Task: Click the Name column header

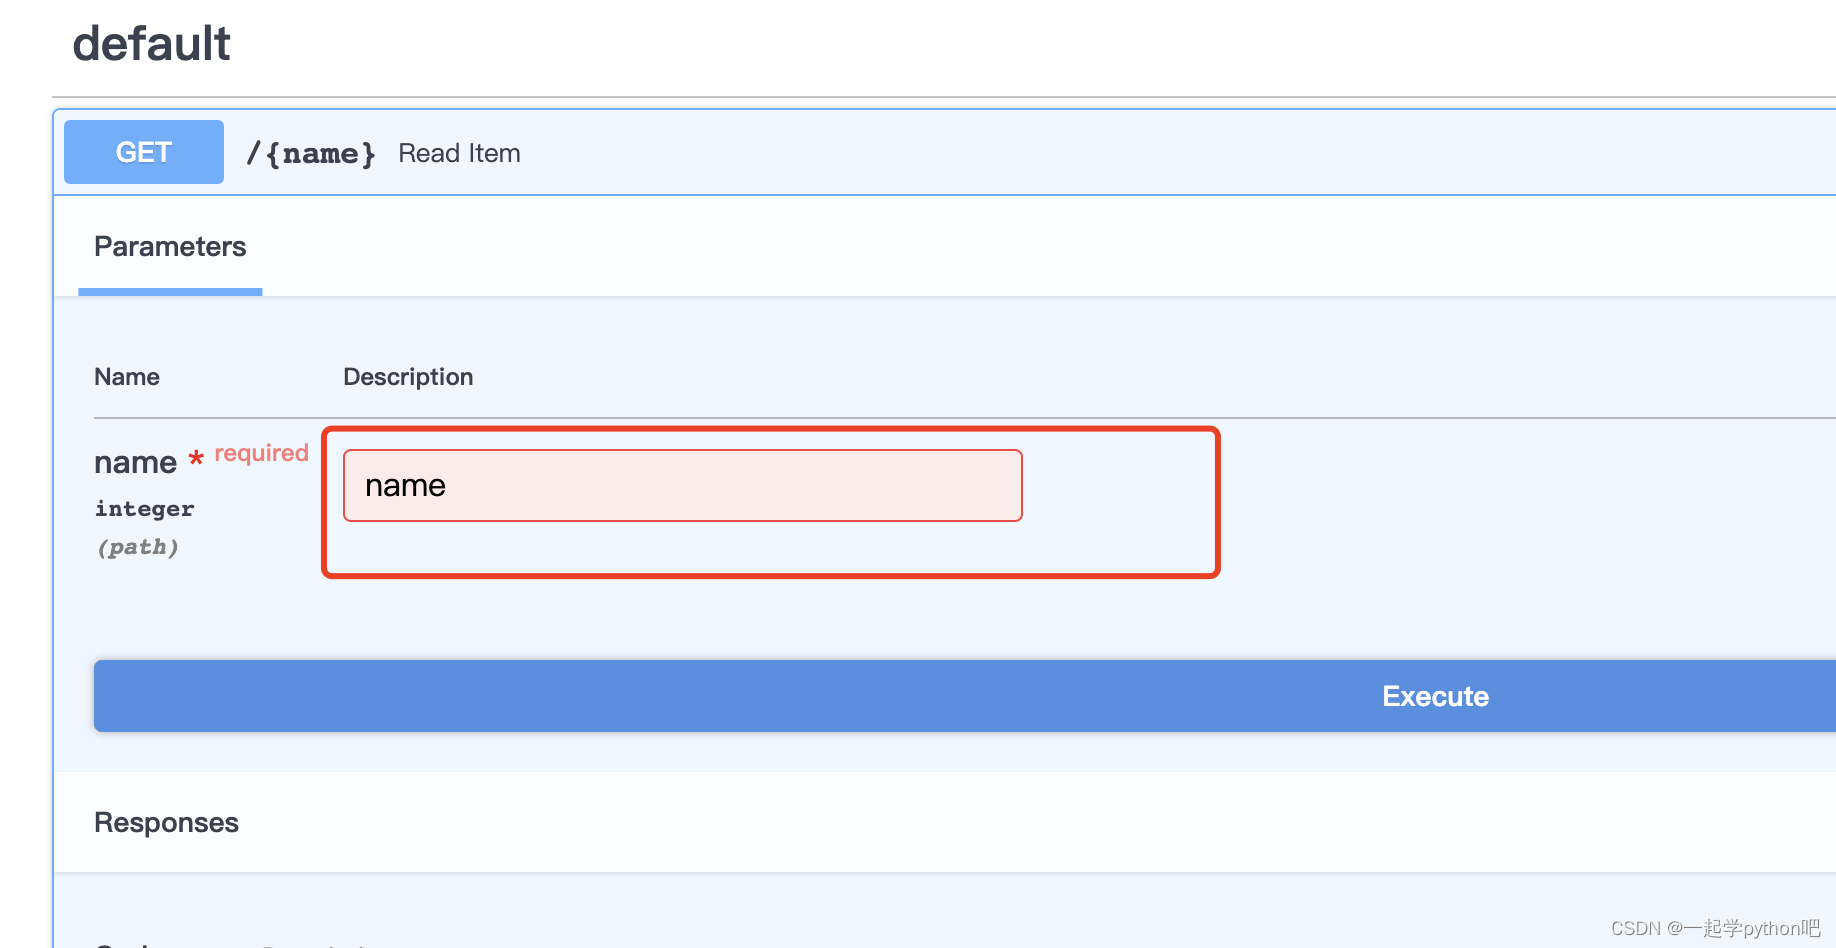Action: 126,376
